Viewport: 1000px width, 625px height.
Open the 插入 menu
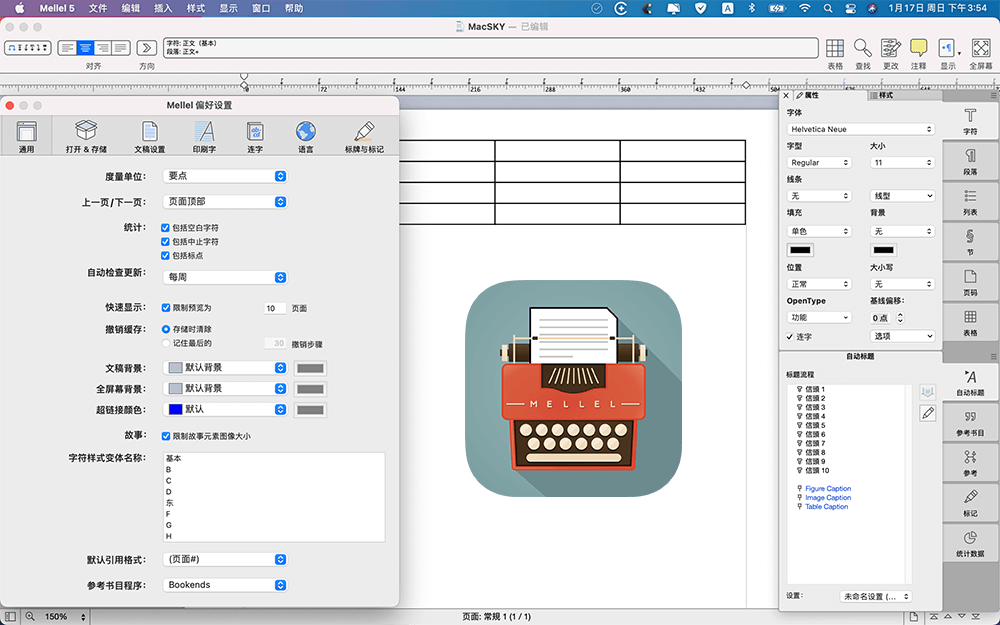tap(163, 8)
